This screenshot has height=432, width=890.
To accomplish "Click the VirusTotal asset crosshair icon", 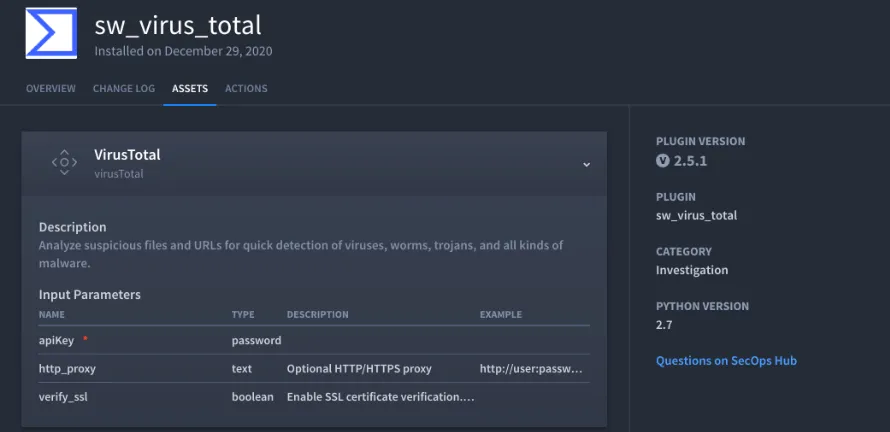I will 64,162.
